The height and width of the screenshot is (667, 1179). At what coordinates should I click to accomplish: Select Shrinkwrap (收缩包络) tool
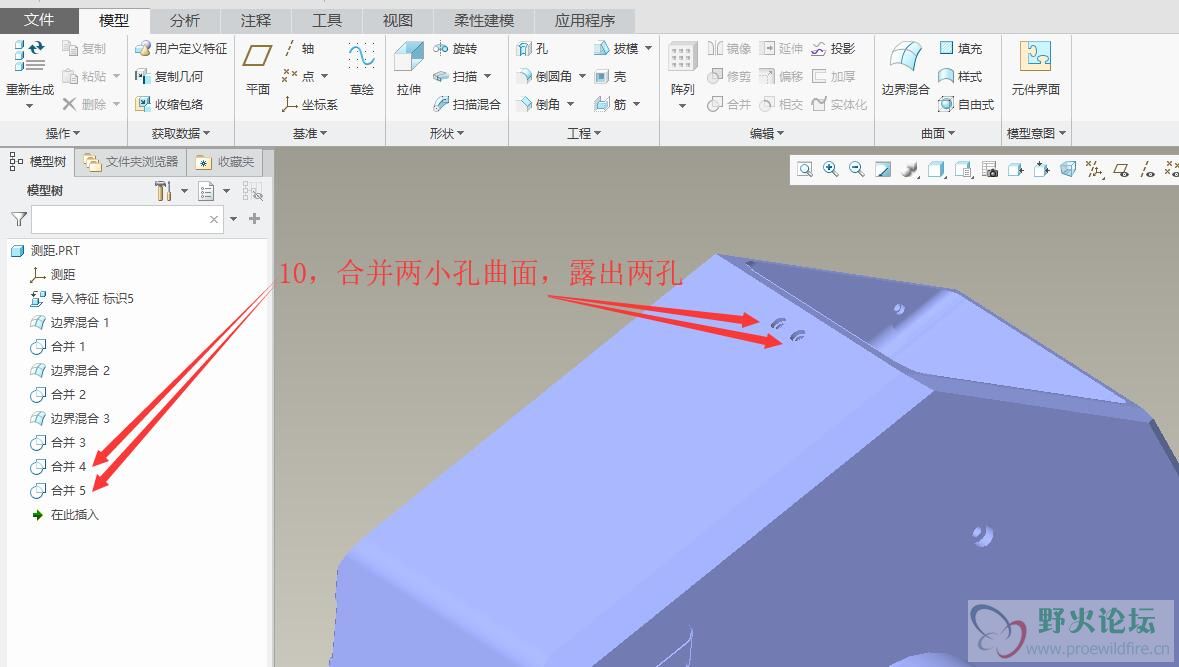(x=169, y=105)
